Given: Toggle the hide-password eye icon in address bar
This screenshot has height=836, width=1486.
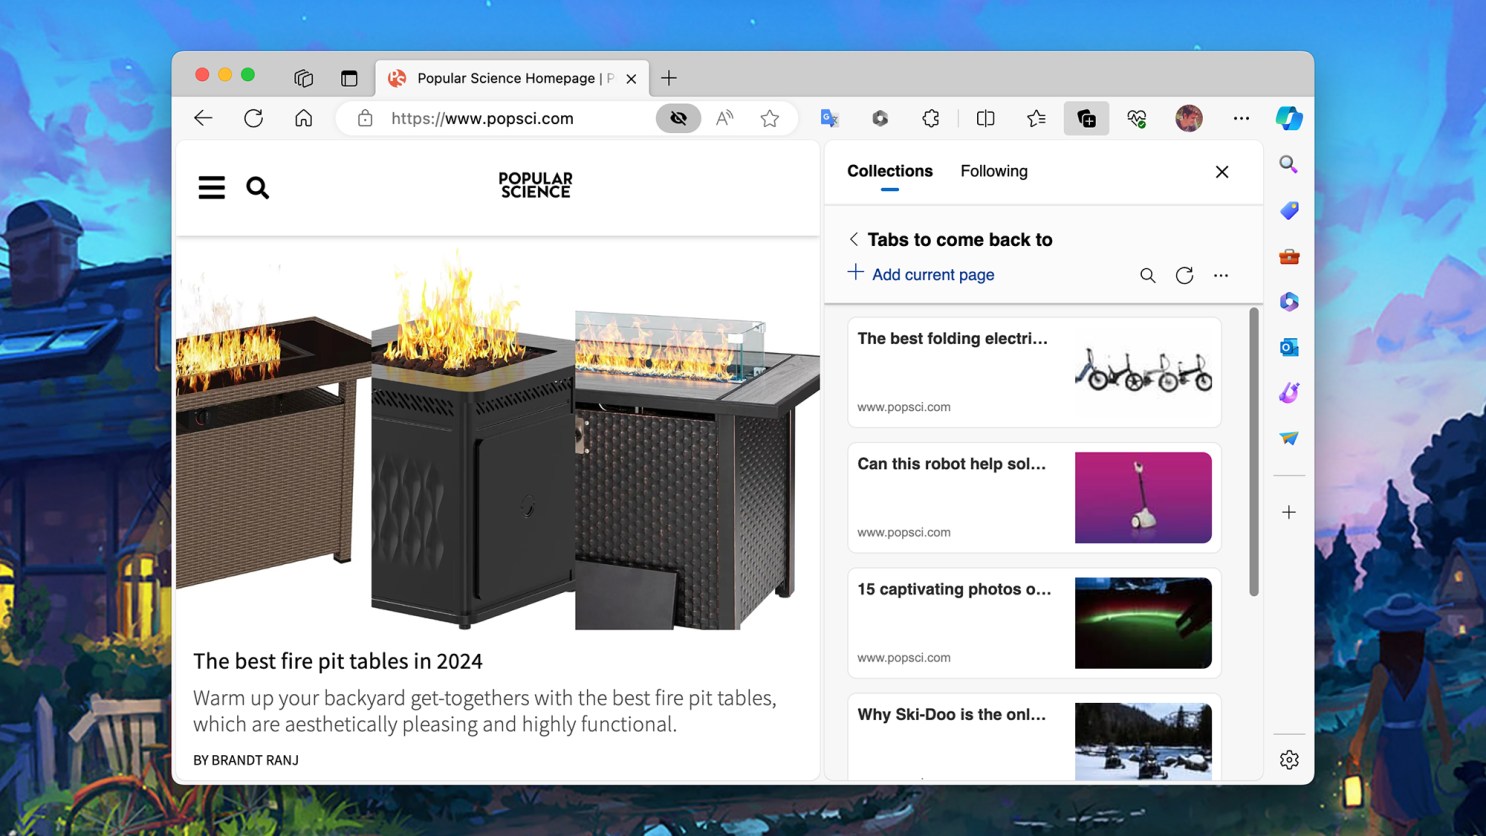Looking at the screenshot, I should pos(678,118).
